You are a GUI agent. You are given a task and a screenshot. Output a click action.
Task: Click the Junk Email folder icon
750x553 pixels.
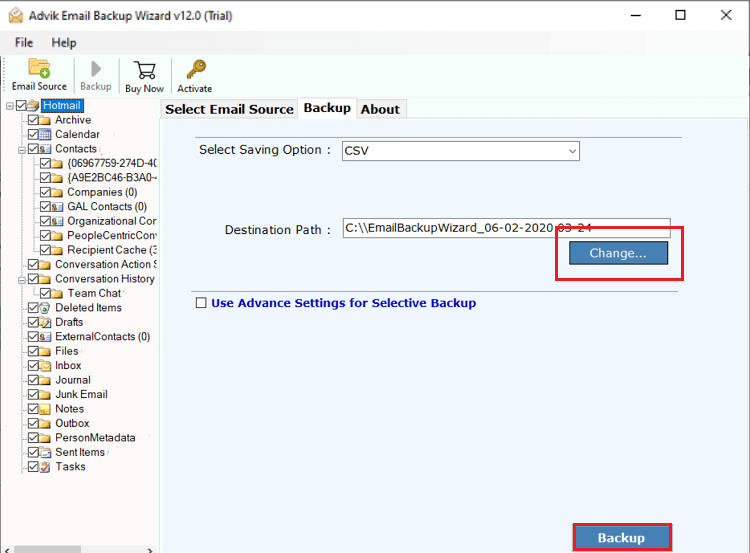point(45,395)
